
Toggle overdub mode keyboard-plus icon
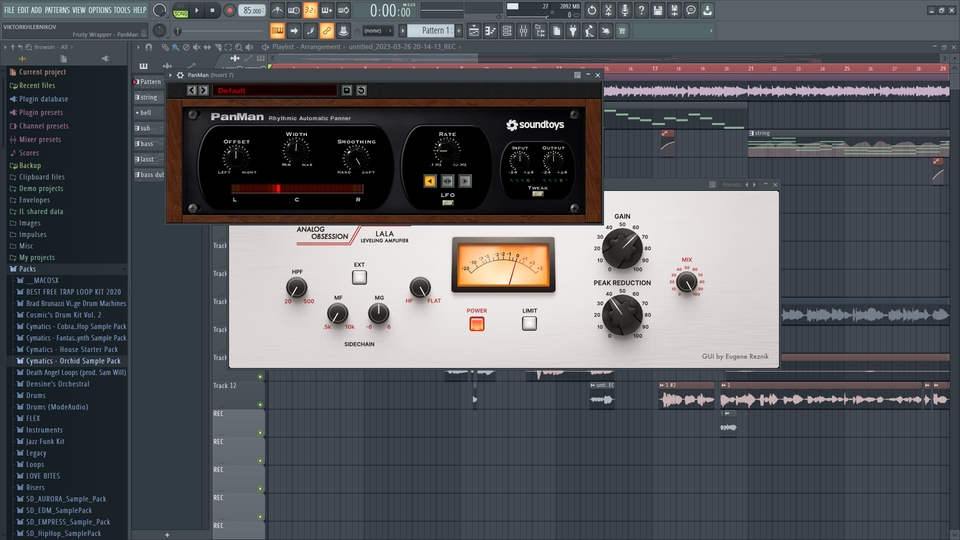point(327,10)
